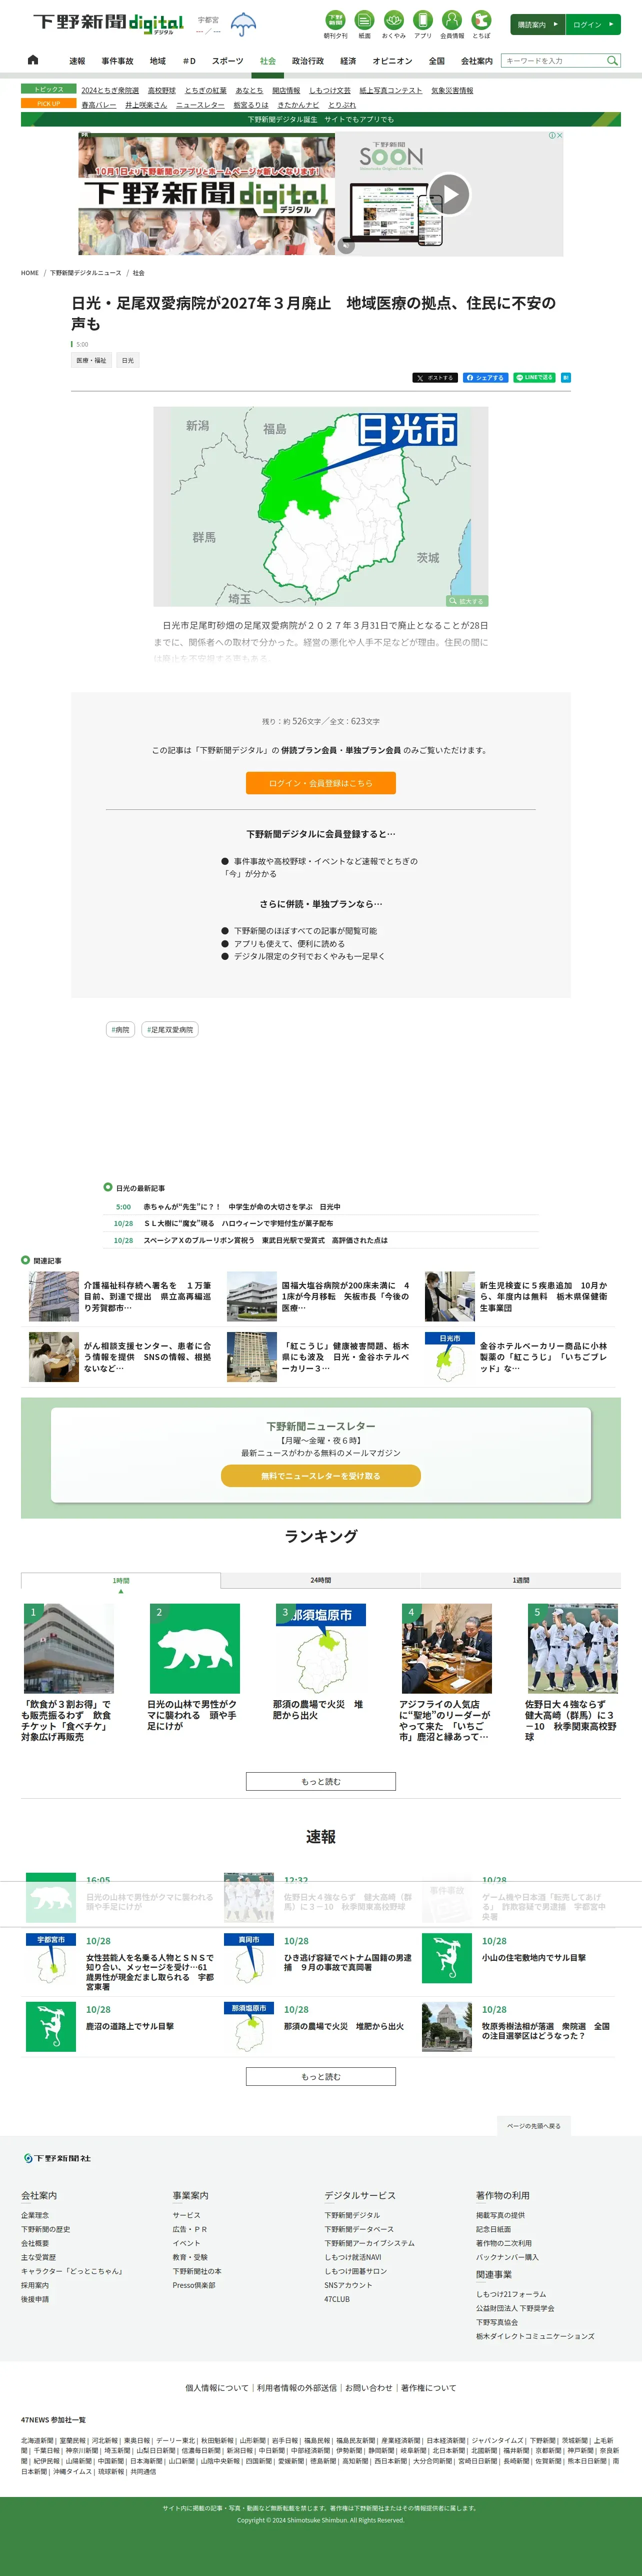Click the ad info icon on banner
Viewport: 642px width, 2576px height.
[552, 136]
